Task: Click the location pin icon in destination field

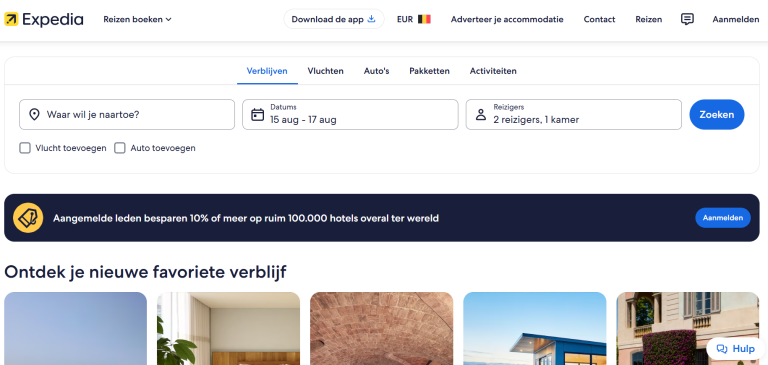Action: click(x=34, y=115)
